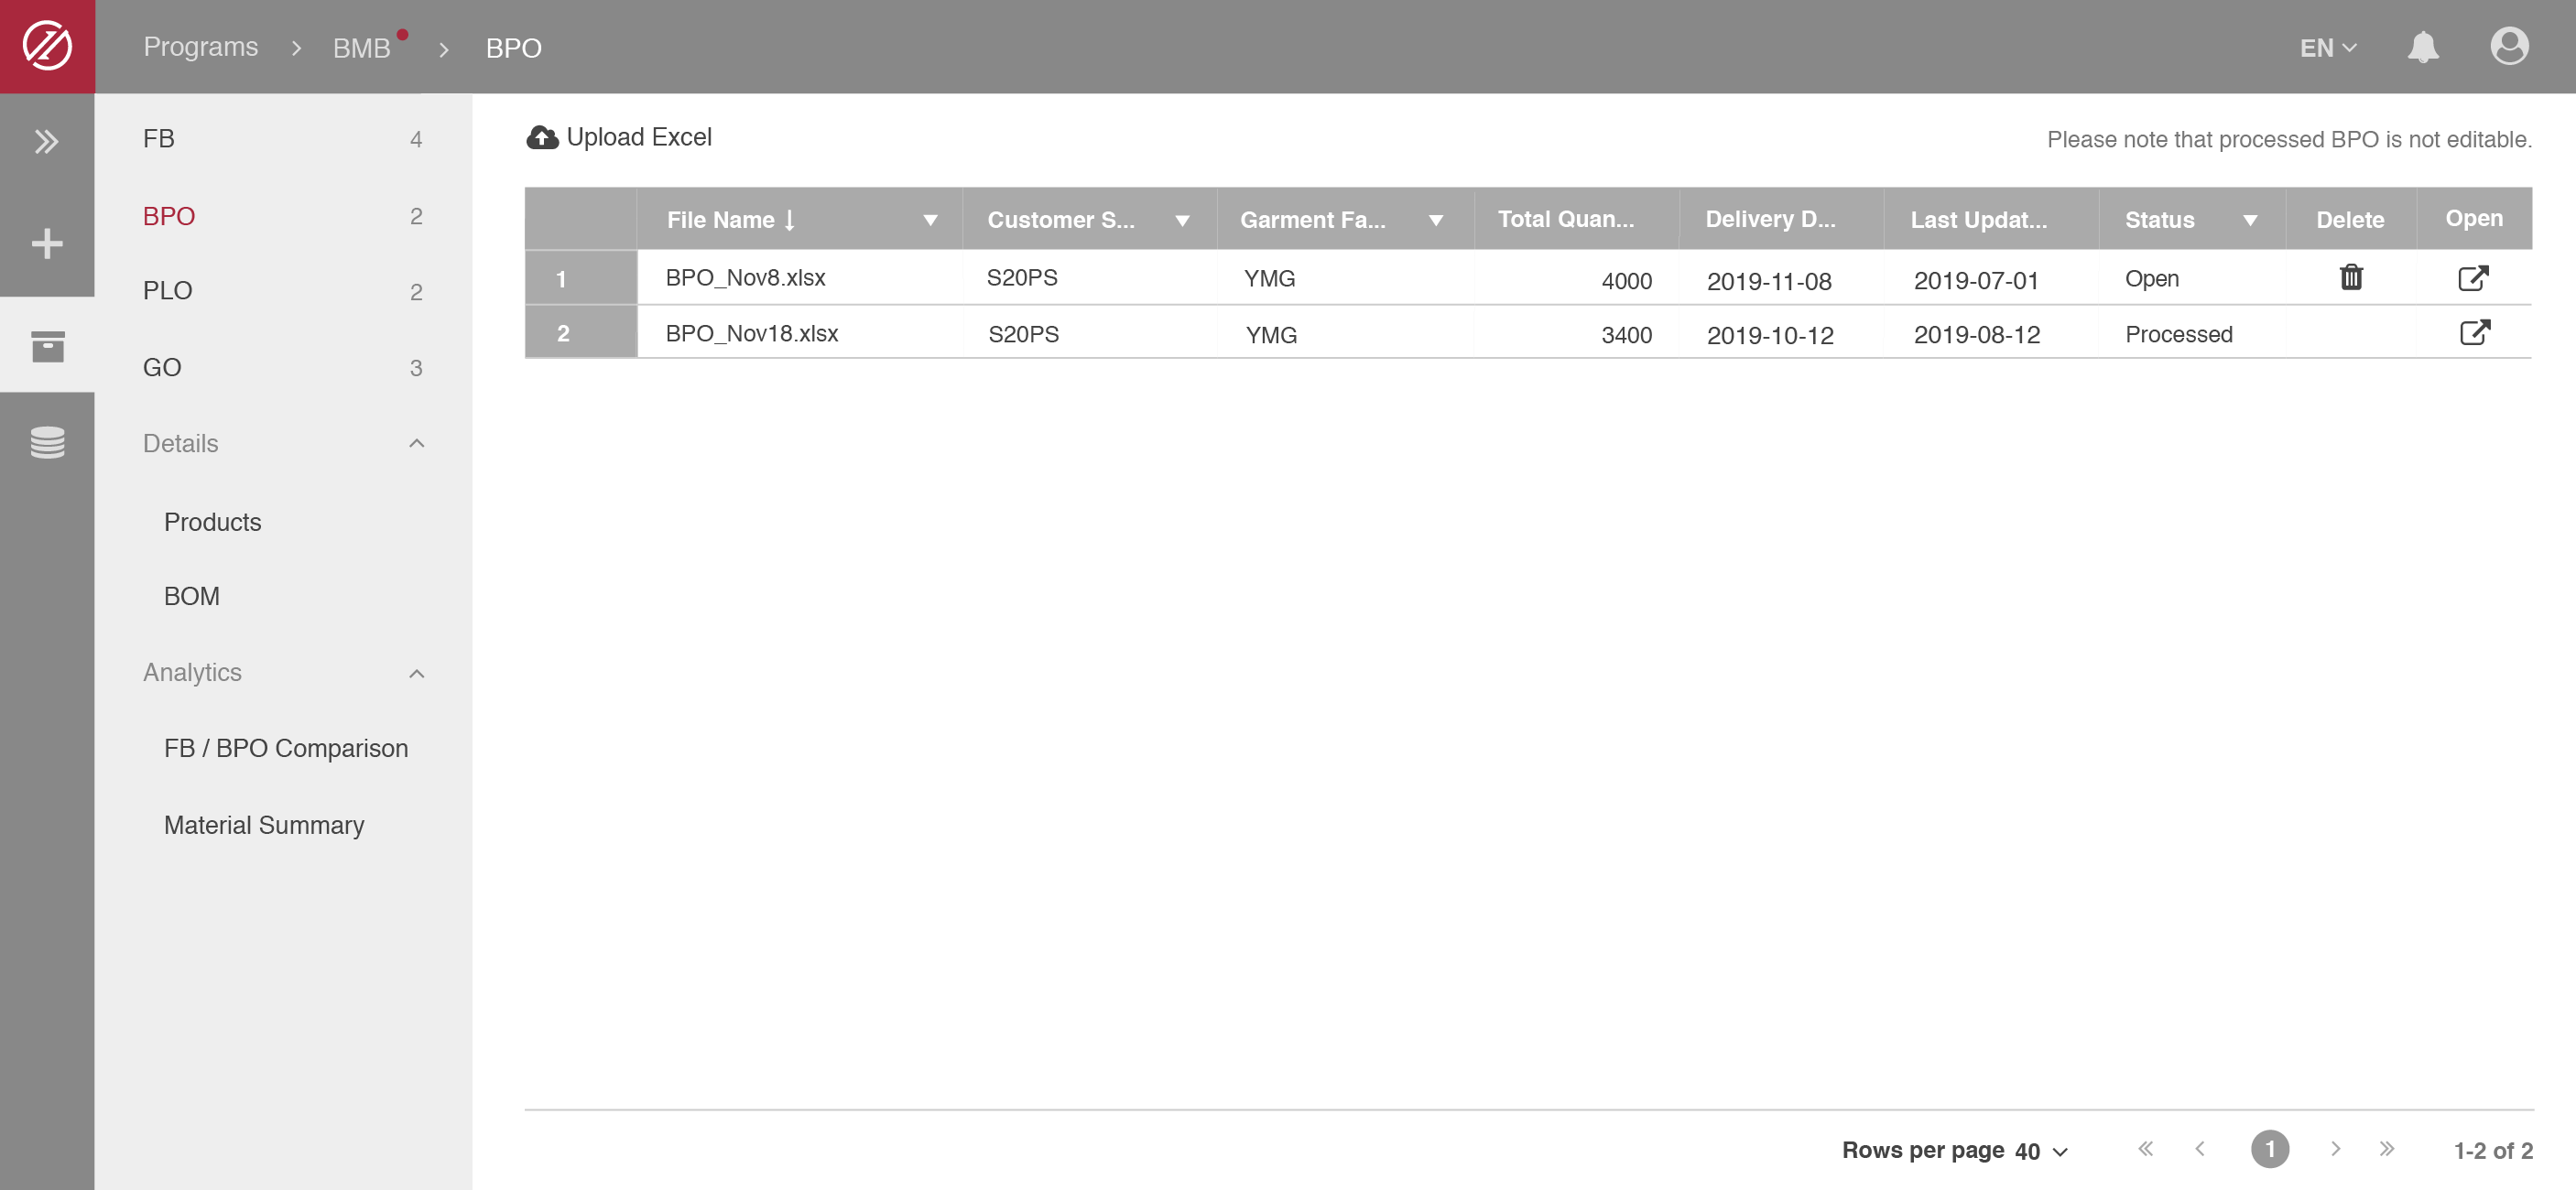Open BPO_Nov18.xlsx via external link icon
This screenshot has width=2576, height=1190.
(2474, 333)
